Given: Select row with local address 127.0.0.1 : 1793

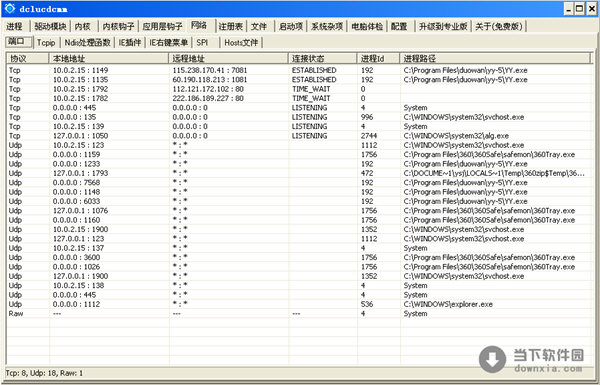Looking at the screenshot, I should (300, 173).
